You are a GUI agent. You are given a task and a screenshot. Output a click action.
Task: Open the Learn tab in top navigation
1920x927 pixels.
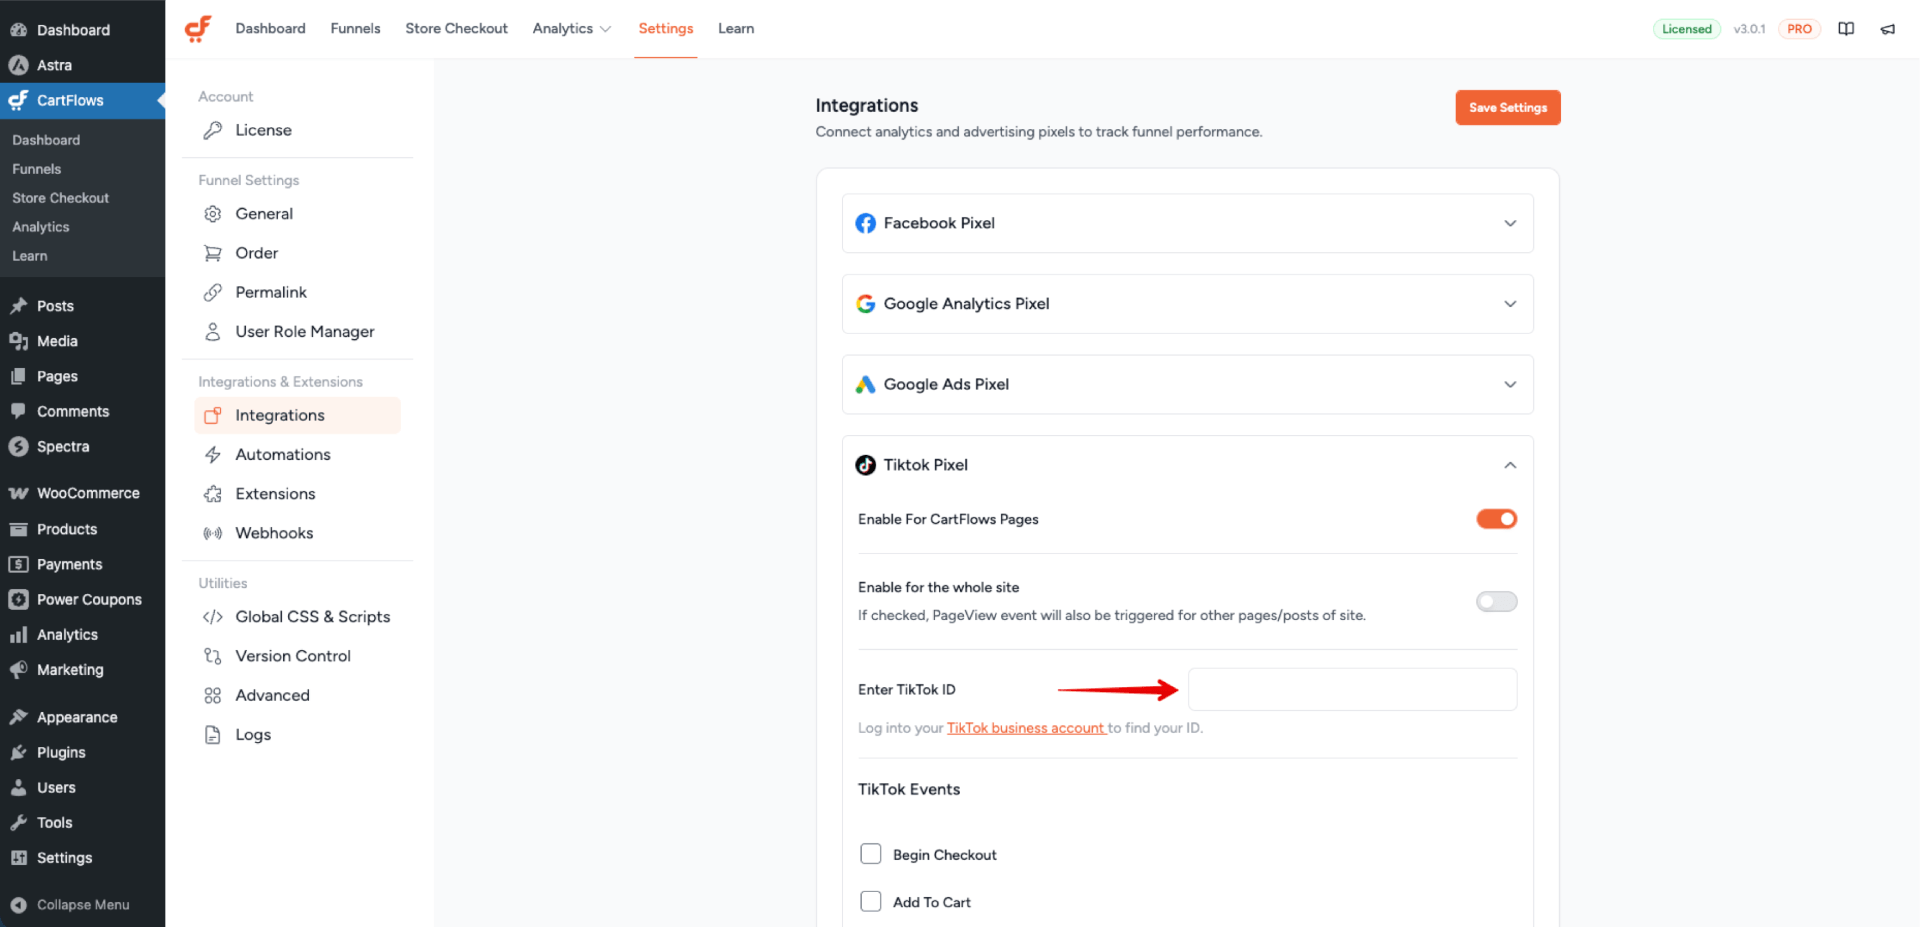tap(736, 28)
